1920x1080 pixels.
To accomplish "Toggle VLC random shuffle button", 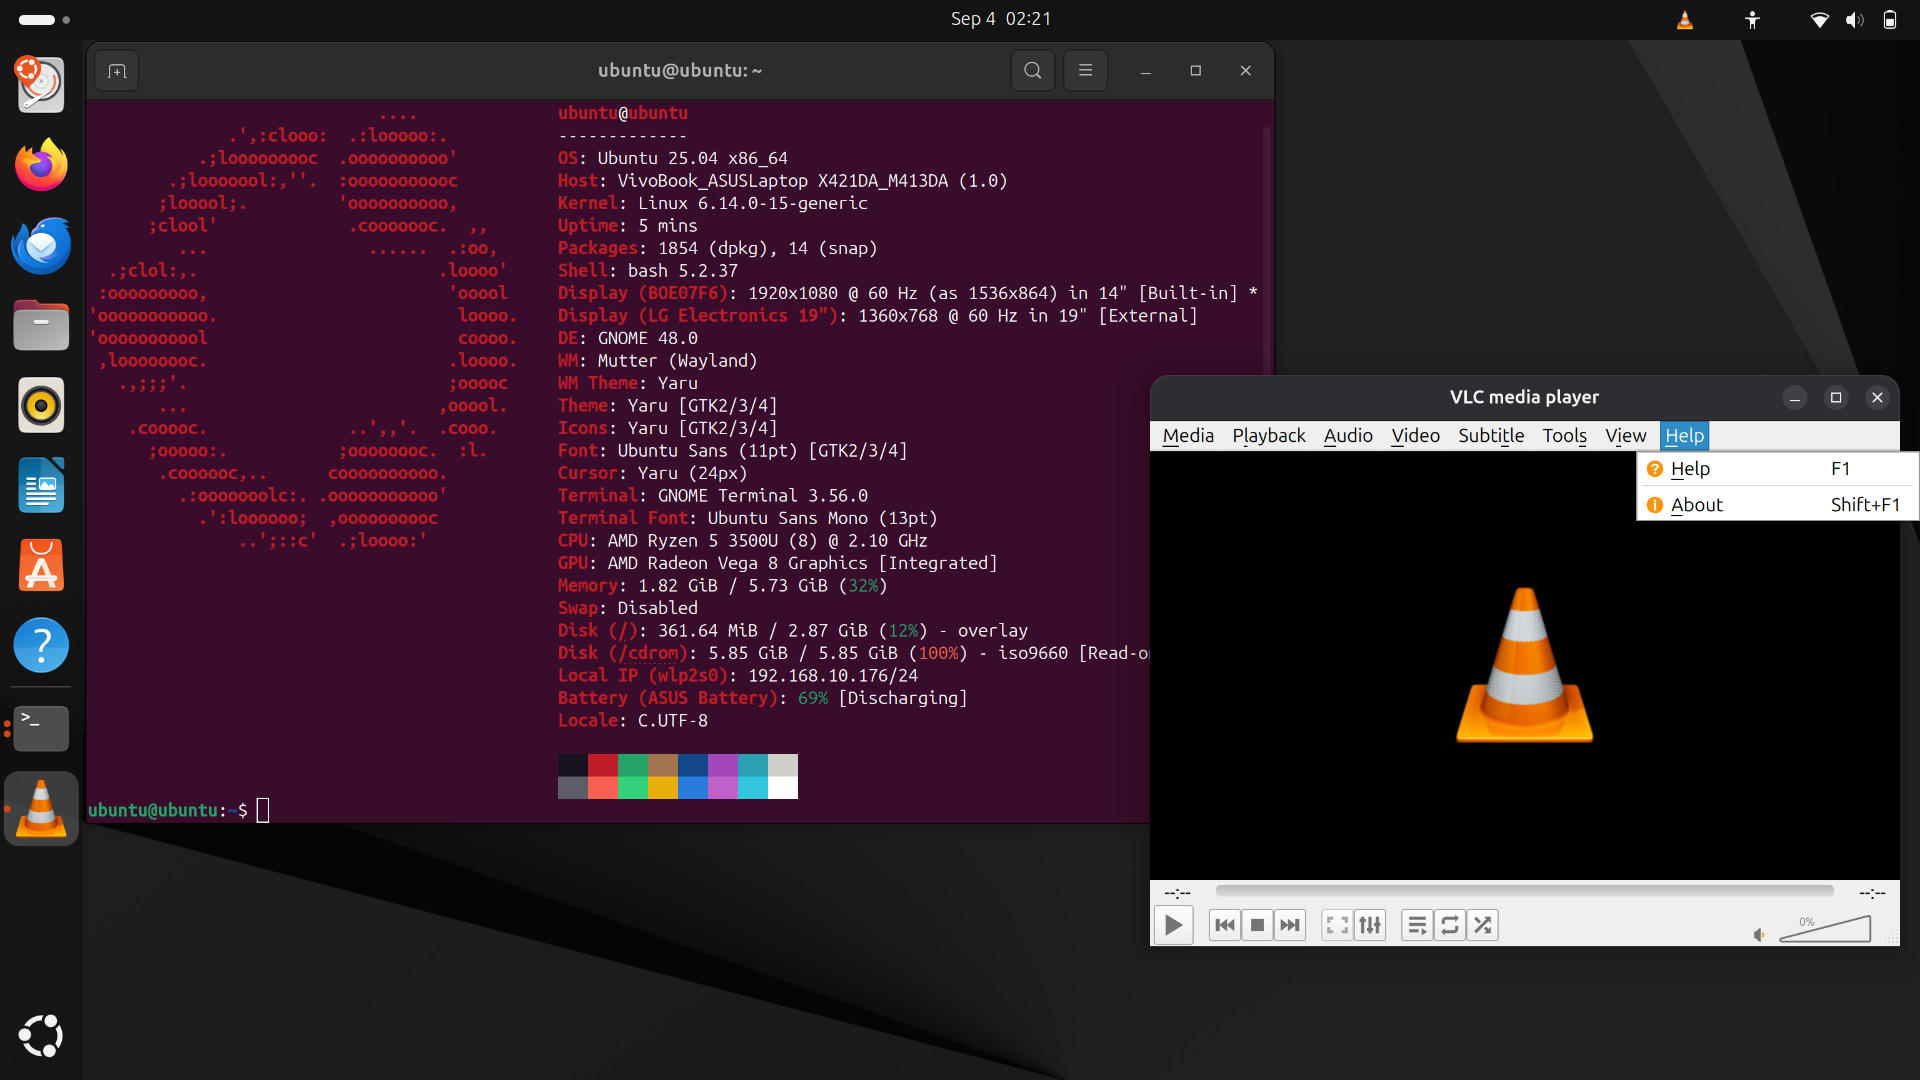I will pyautogui.click(x=1483, y=925).
